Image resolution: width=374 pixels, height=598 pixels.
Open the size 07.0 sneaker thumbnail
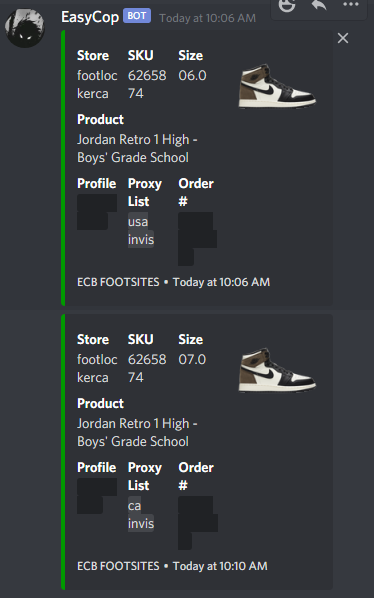pos(277,370)
